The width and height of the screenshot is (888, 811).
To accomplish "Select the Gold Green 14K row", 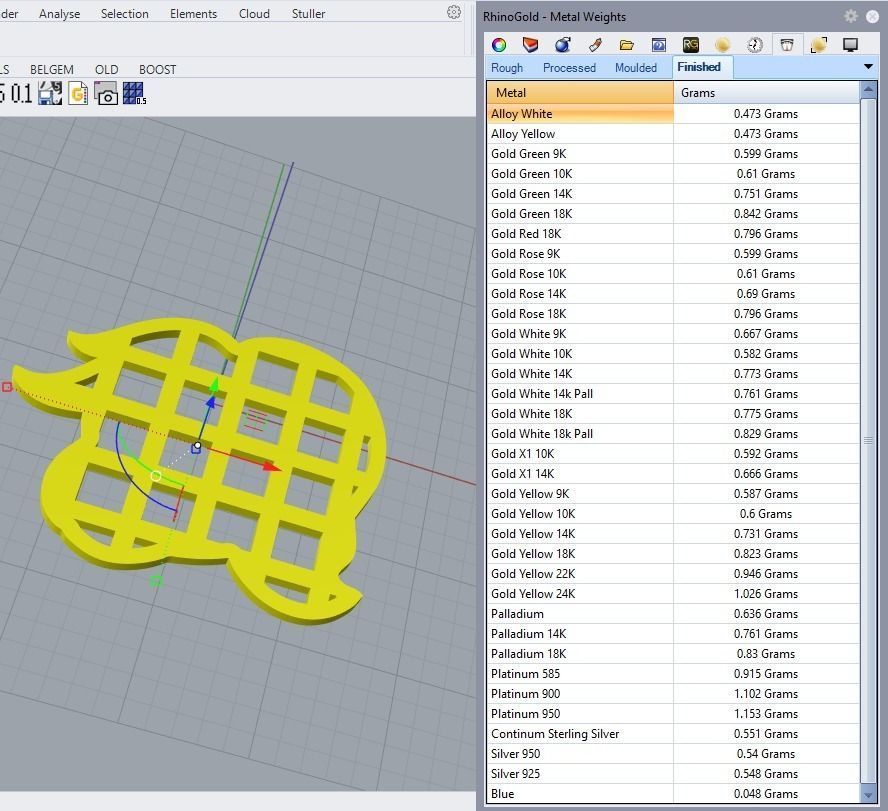I will pos(673,194).
